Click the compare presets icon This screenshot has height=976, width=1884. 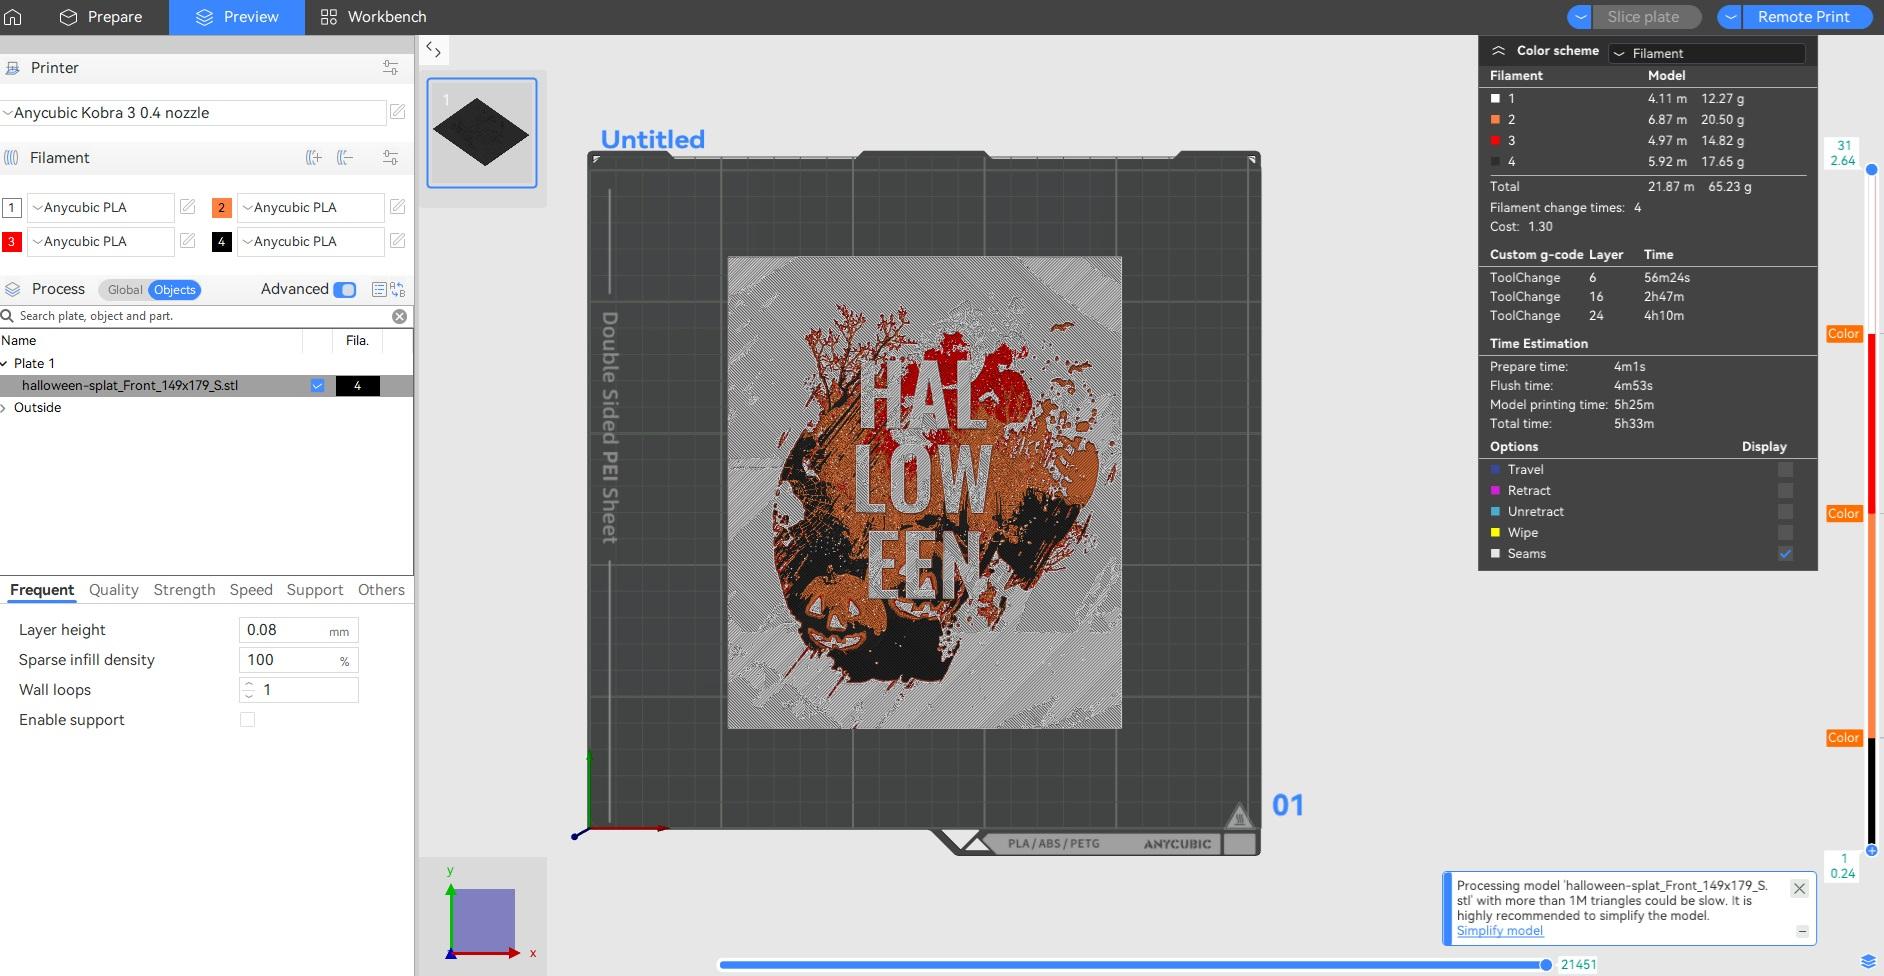[398, 289]
